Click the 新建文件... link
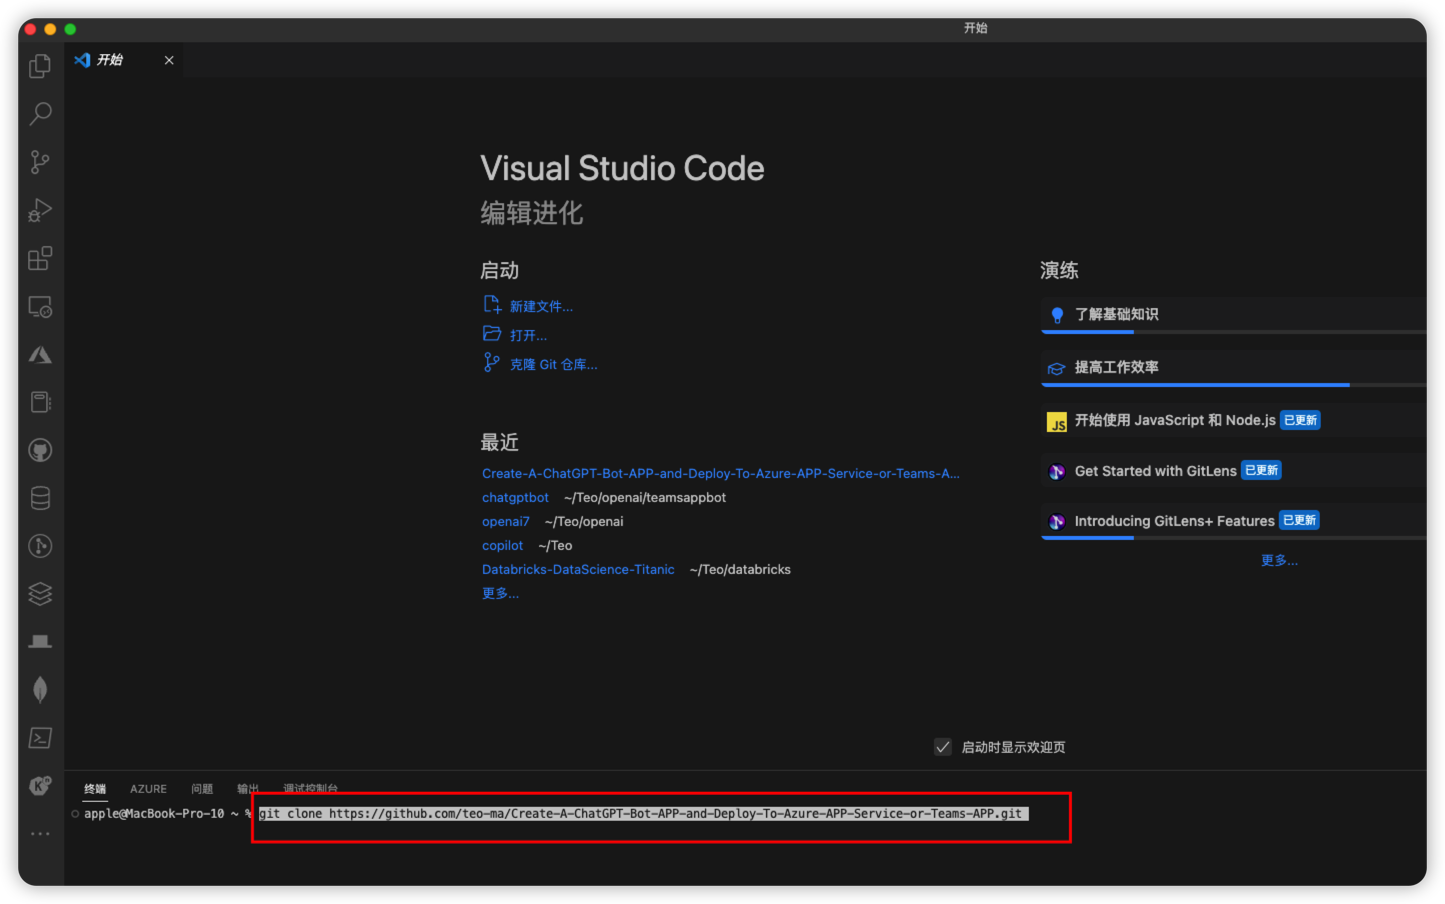 [541, 306]
